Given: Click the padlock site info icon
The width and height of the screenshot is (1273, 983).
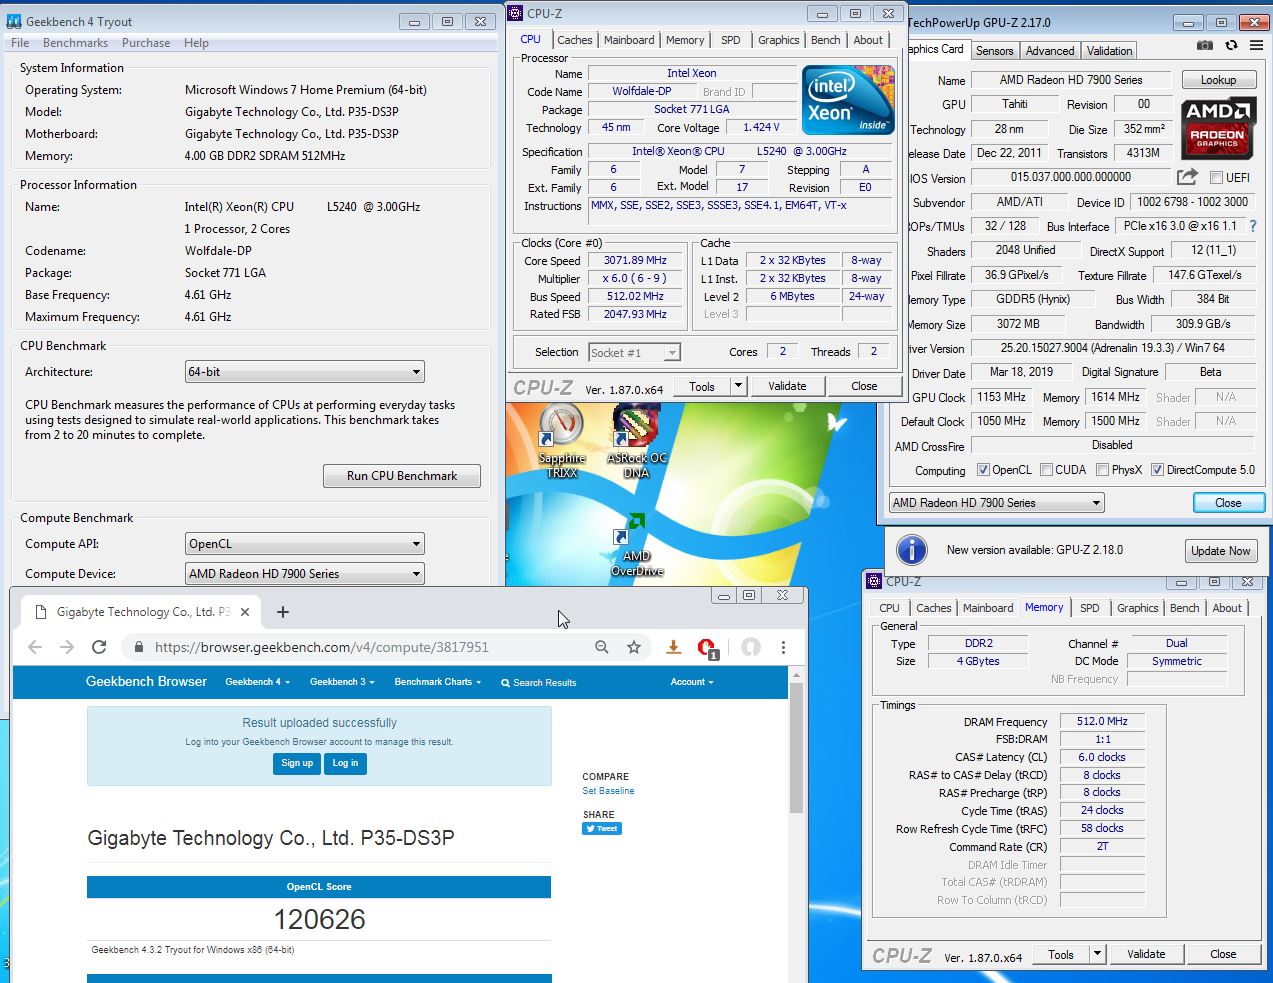Looking at the screenshot, I should pyautogui.click(x=139, y=647).
